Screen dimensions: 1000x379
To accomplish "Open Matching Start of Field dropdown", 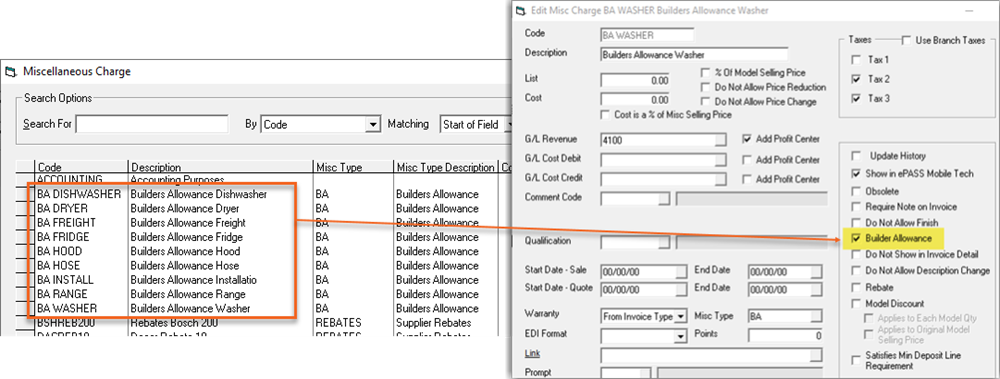I will tap(510, 124).
